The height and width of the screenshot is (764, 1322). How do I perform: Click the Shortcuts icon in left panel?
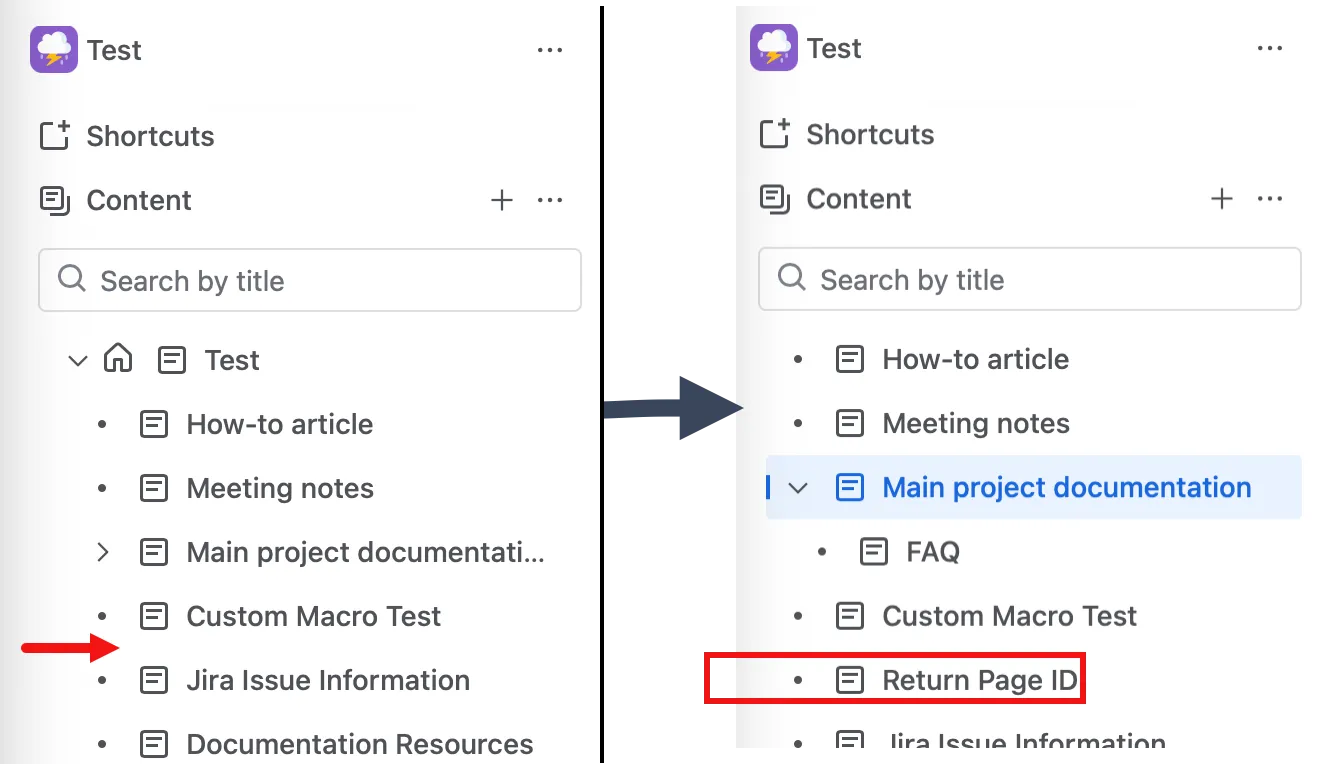(55, 136)
